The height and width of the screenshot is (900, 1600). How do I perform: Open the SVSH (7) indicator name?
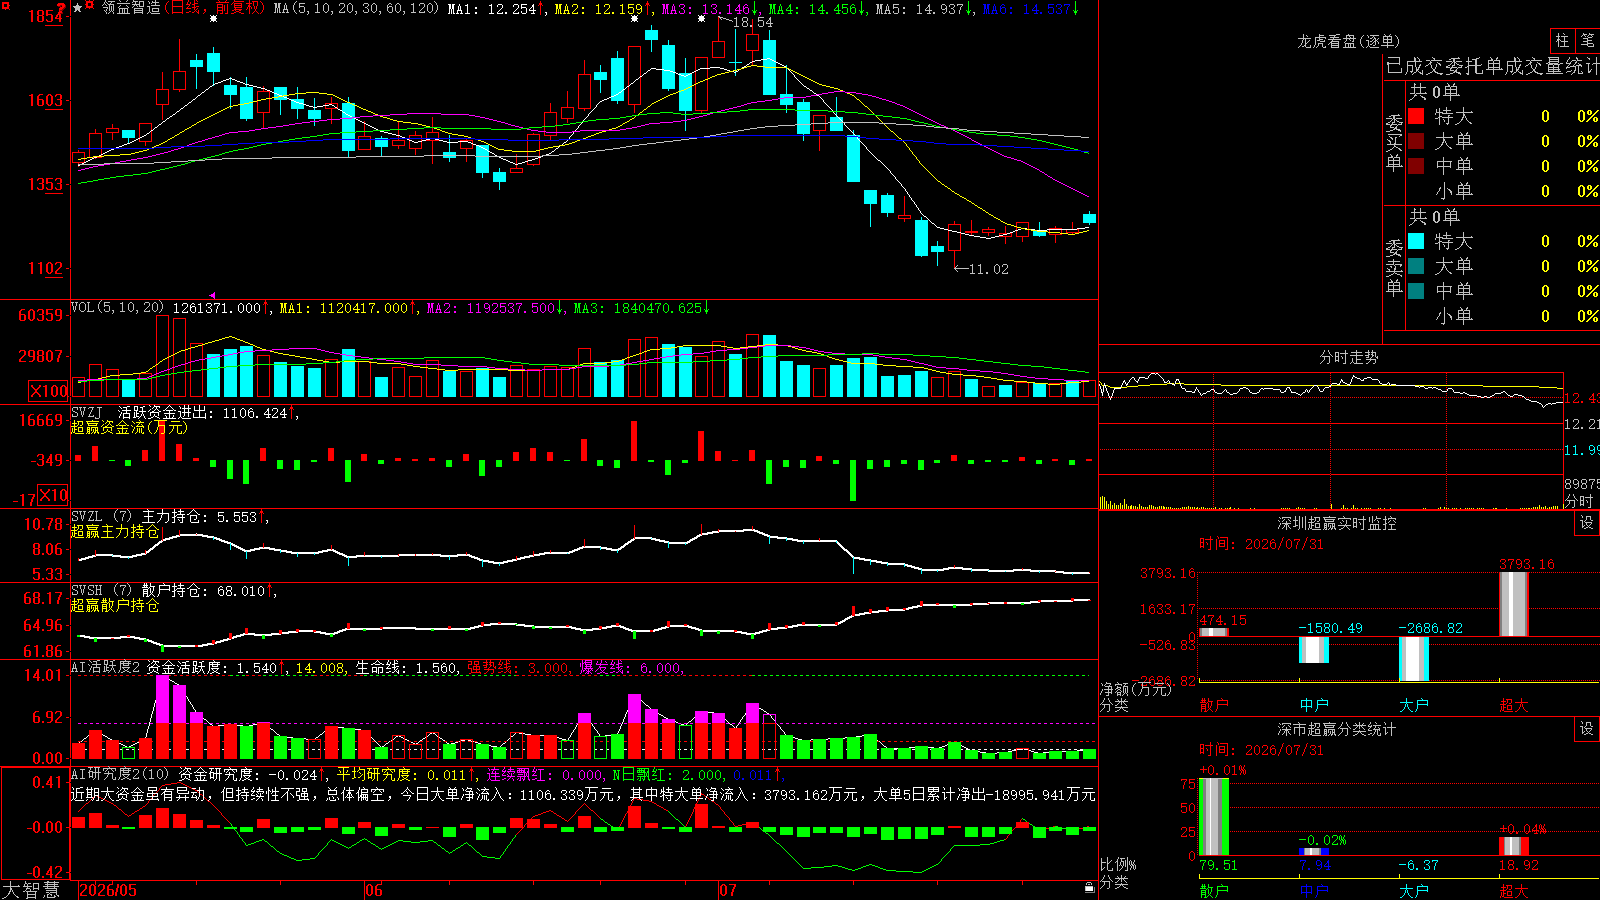101,591
